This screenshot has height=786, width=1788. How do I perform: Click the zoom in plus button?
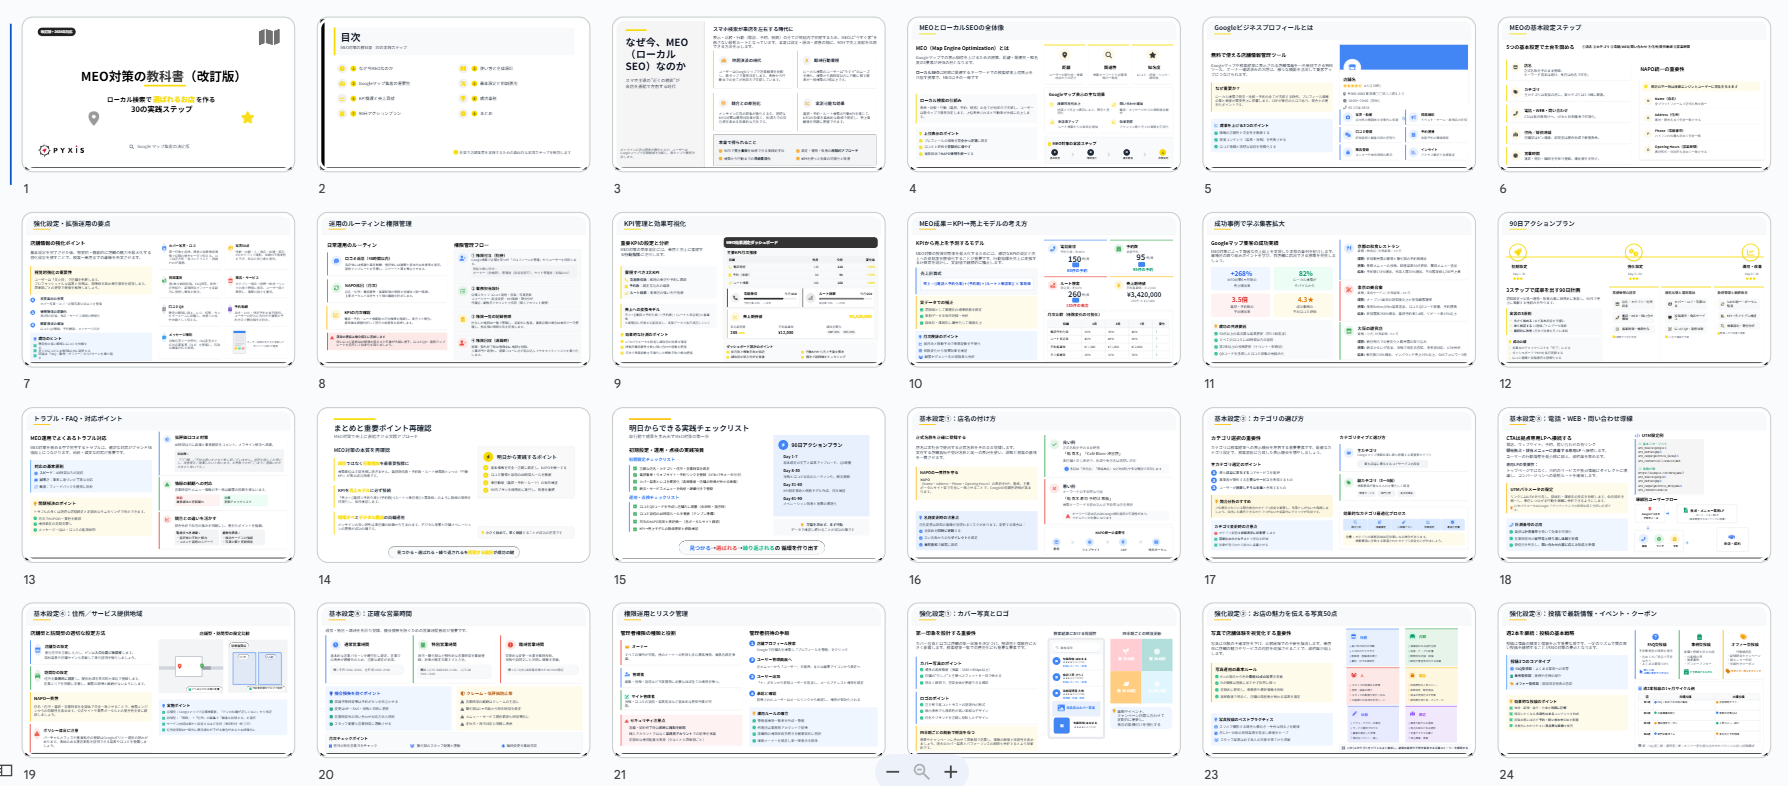[951, 772]
